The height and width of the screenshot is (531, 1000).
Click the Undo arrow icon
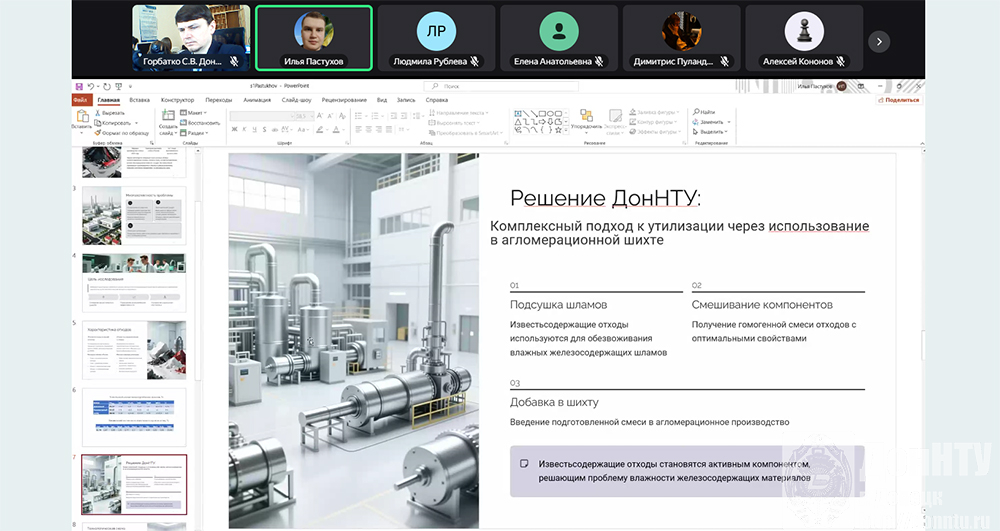90,87
